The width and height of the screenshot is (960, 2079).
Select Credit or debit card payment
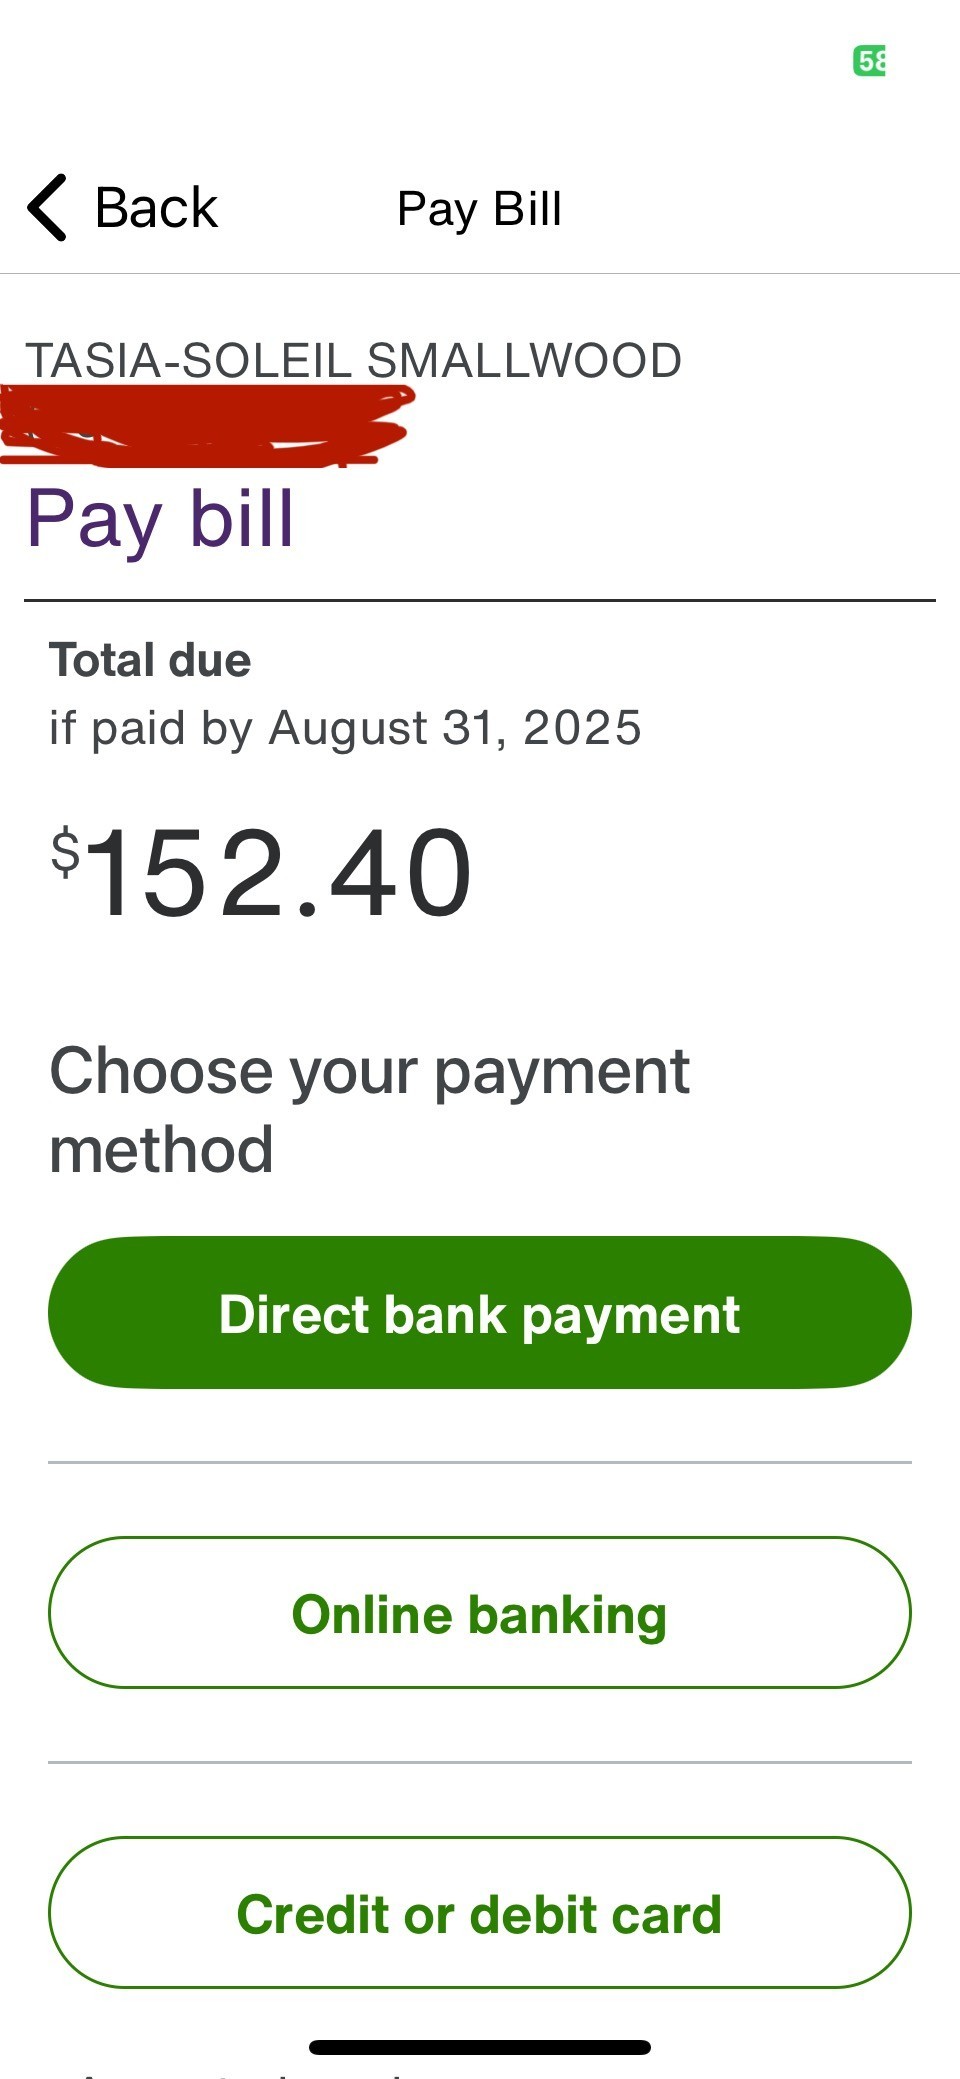coord(480,1913)
